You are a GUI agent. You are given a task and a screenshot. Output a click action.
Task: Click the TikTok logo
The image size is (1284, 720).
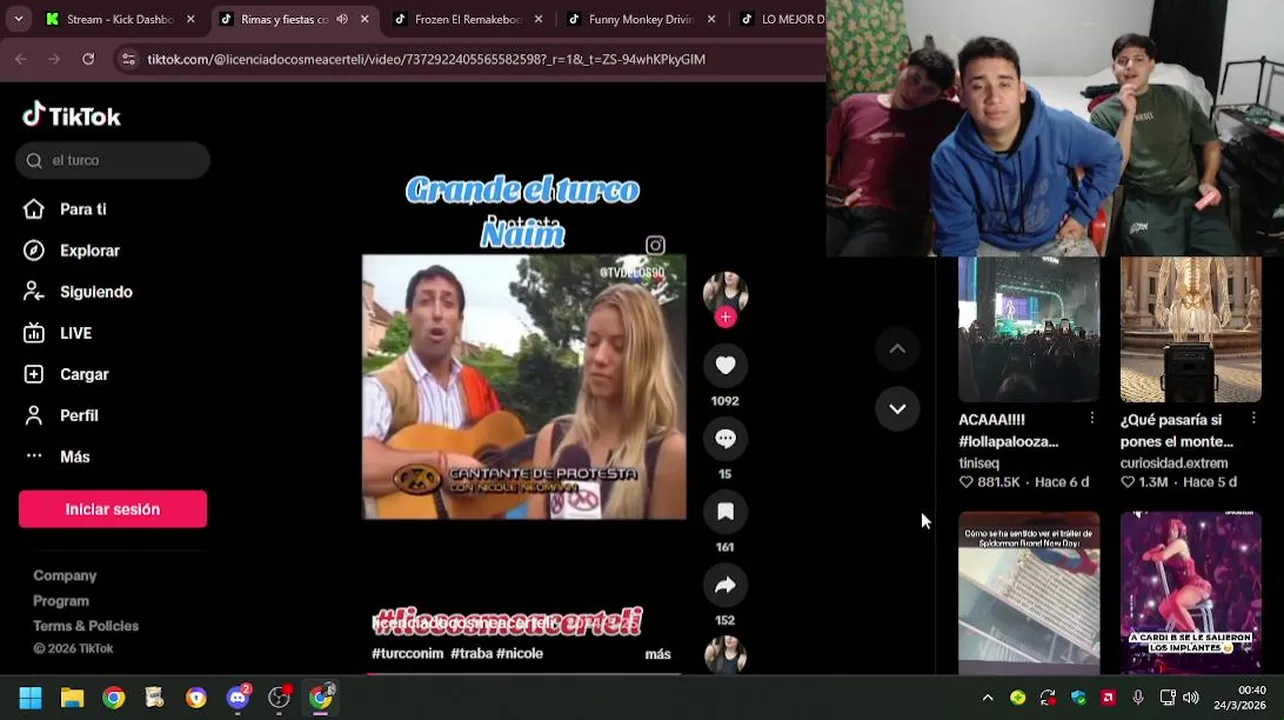71,116
